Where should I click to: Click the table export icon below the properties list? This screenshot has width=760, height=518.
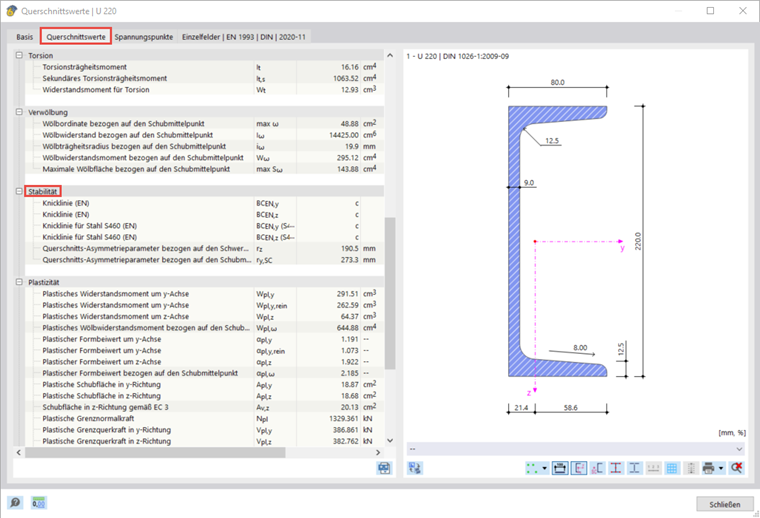click(x=384, y=468)
